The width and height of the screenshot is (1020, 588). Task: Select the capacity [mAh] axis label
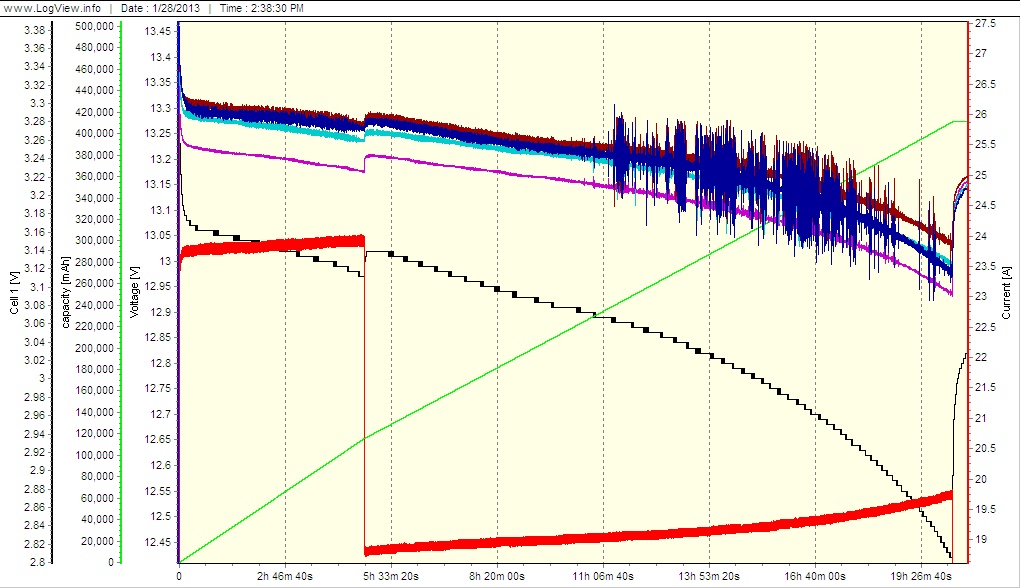[65, 292]
